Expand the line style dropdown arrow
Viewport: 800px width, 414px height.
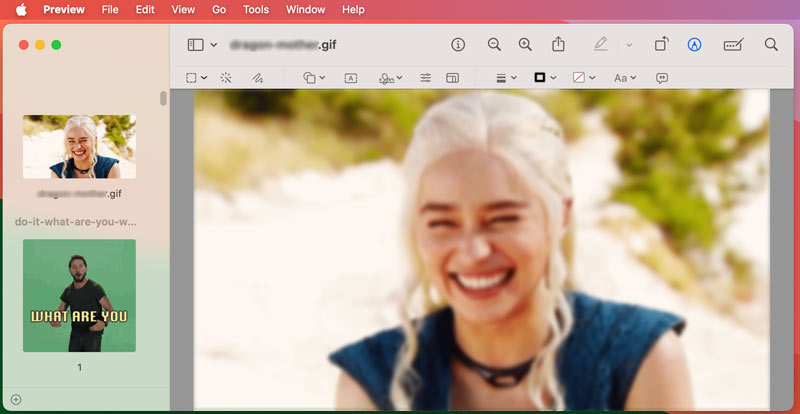514,78
